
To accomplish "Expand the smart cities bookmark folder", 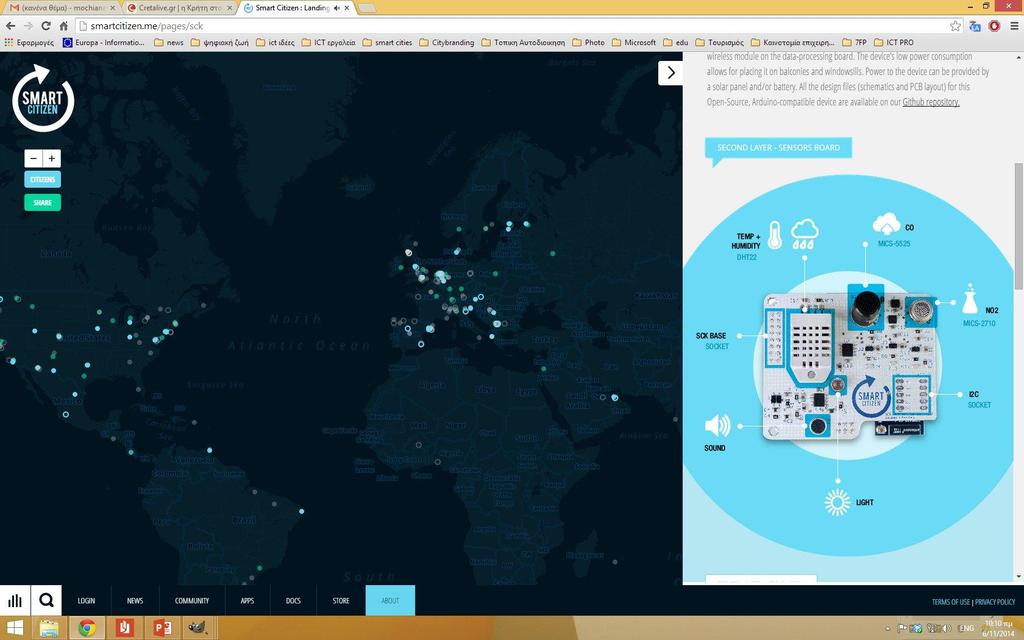I will (x=387, y=42).
